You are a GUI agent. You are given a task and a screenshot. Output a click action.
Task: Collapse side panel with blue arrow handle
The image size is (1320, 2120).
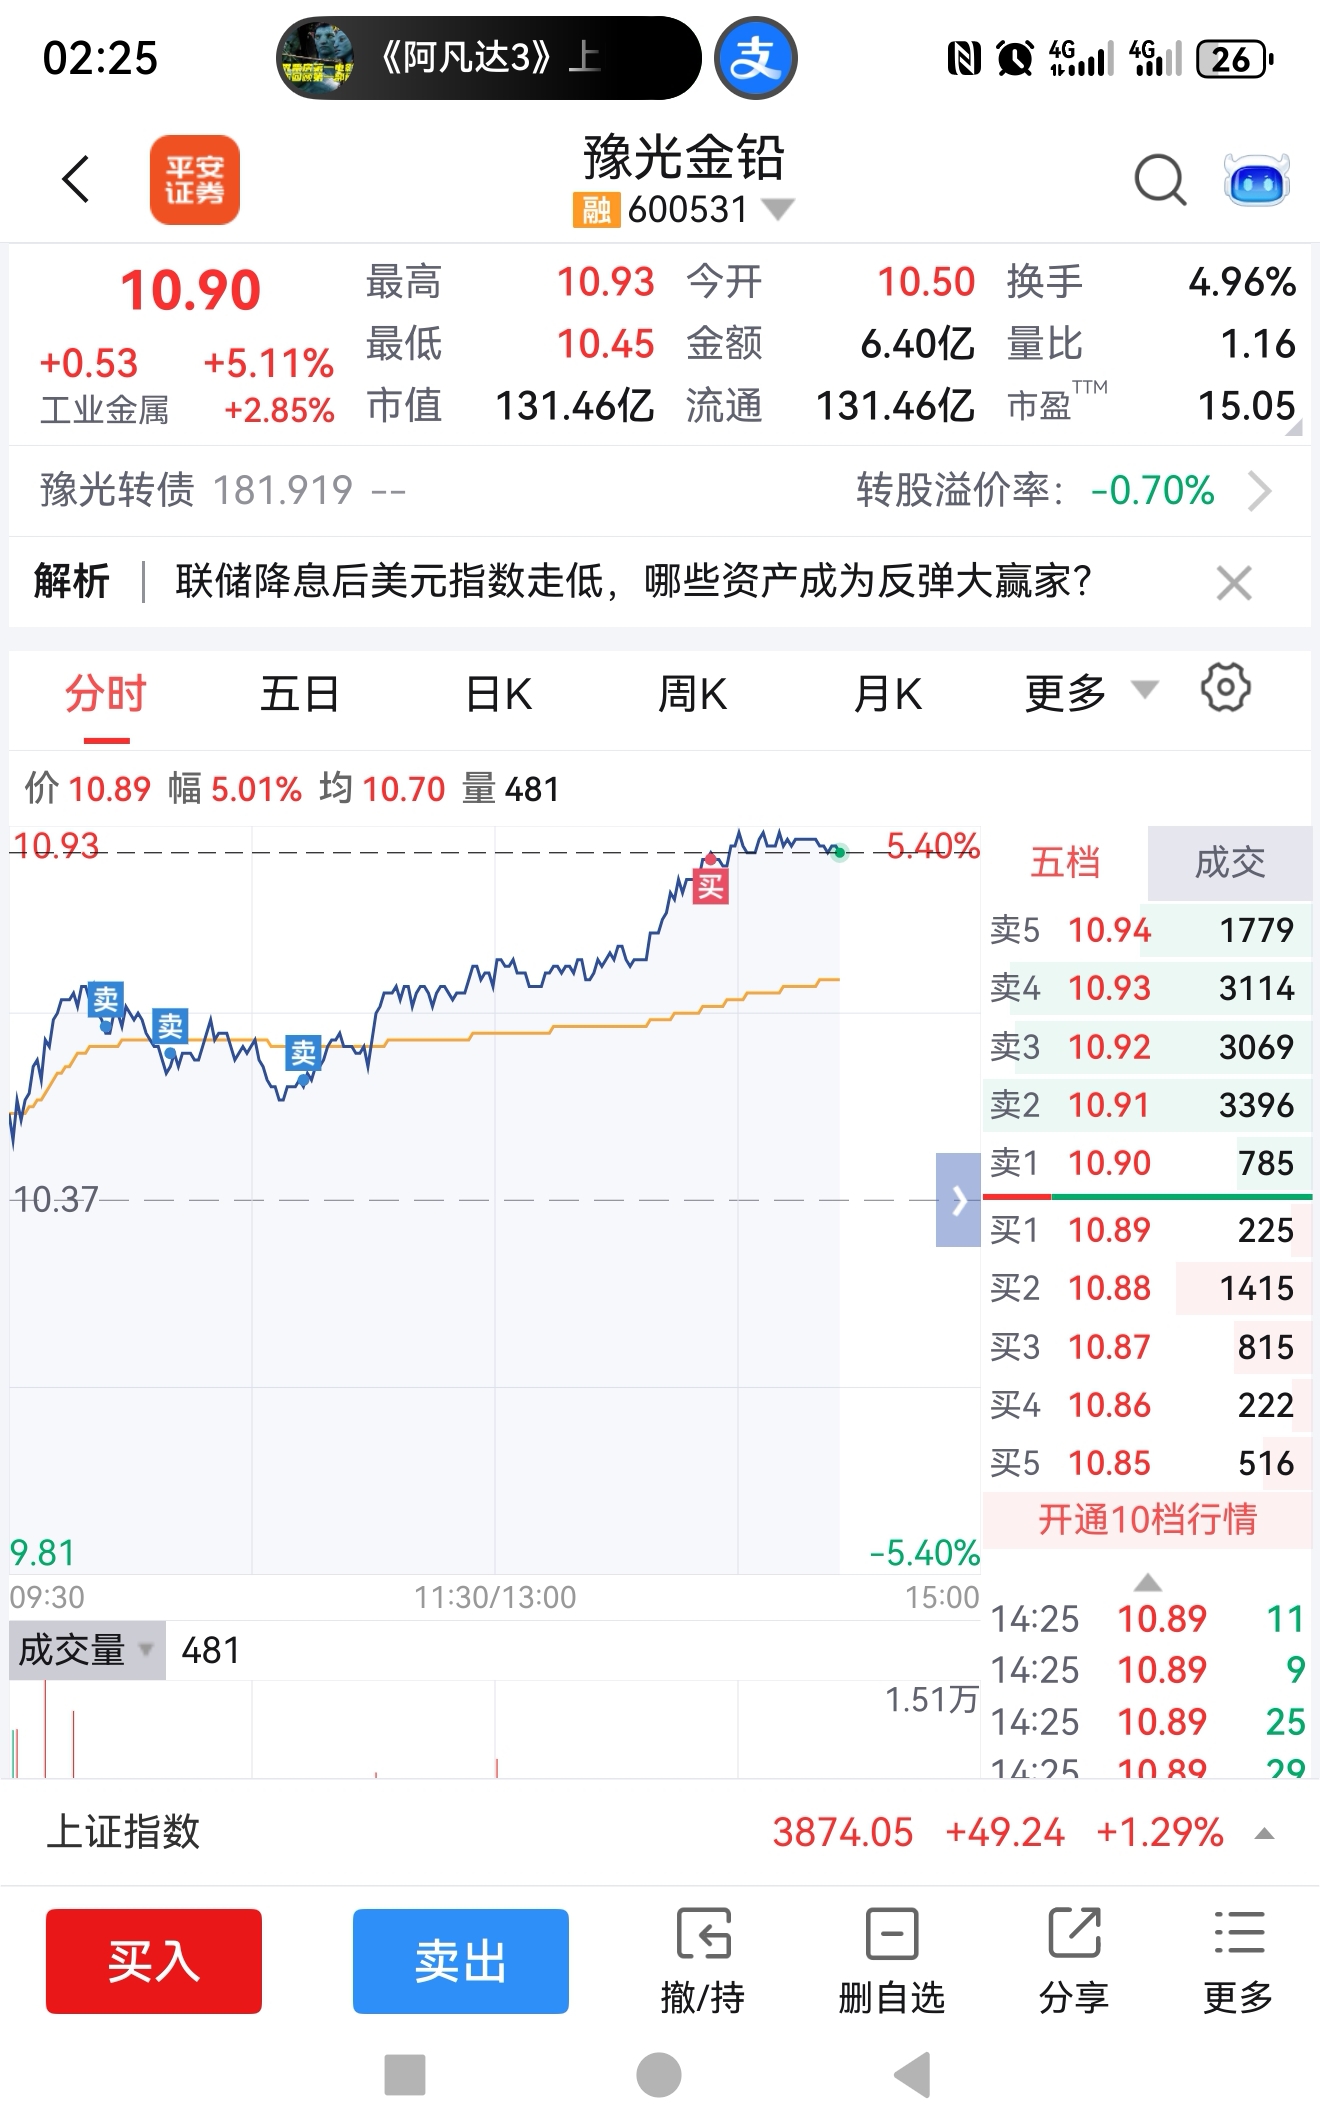click(x=958, y=1200)
